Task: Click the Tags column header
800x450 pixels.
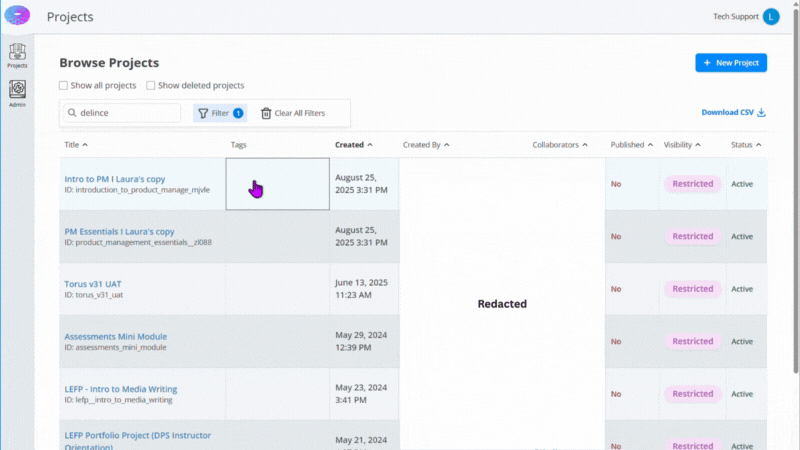Action: [238, 145]
